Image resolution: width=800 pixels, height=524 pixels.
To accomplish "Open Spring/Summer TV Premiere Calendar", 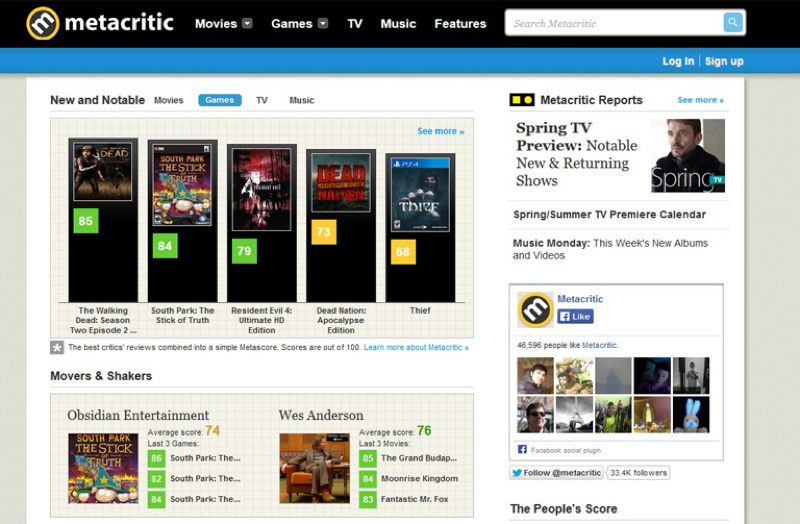I will pos(610,215).
